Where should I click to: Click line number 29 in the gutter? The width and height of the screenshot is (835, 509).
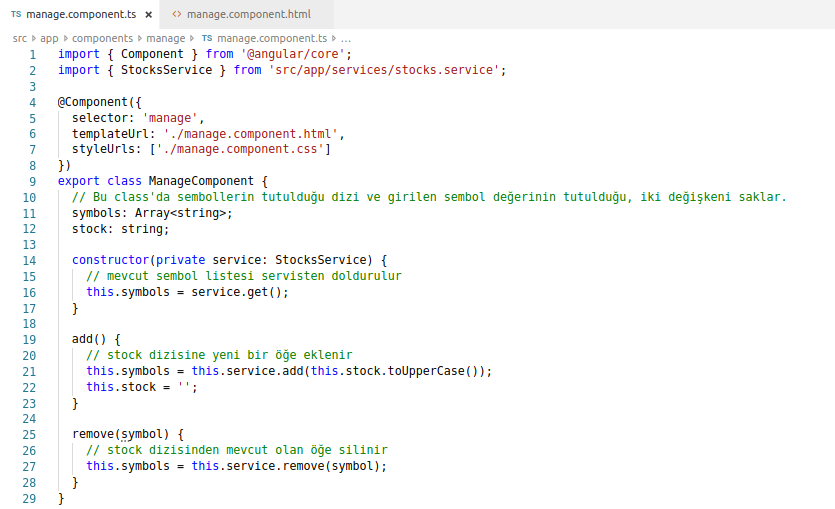tap(29, 498)
